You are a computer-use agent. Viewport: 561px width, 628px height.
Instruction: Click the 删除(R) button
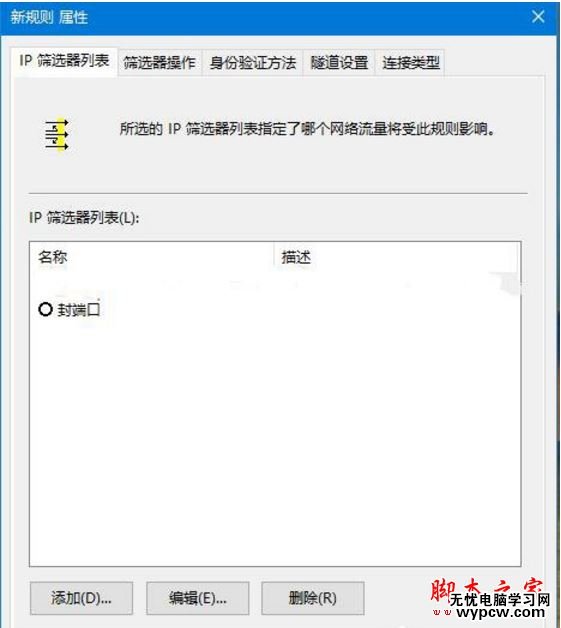(x=313, y=598)
